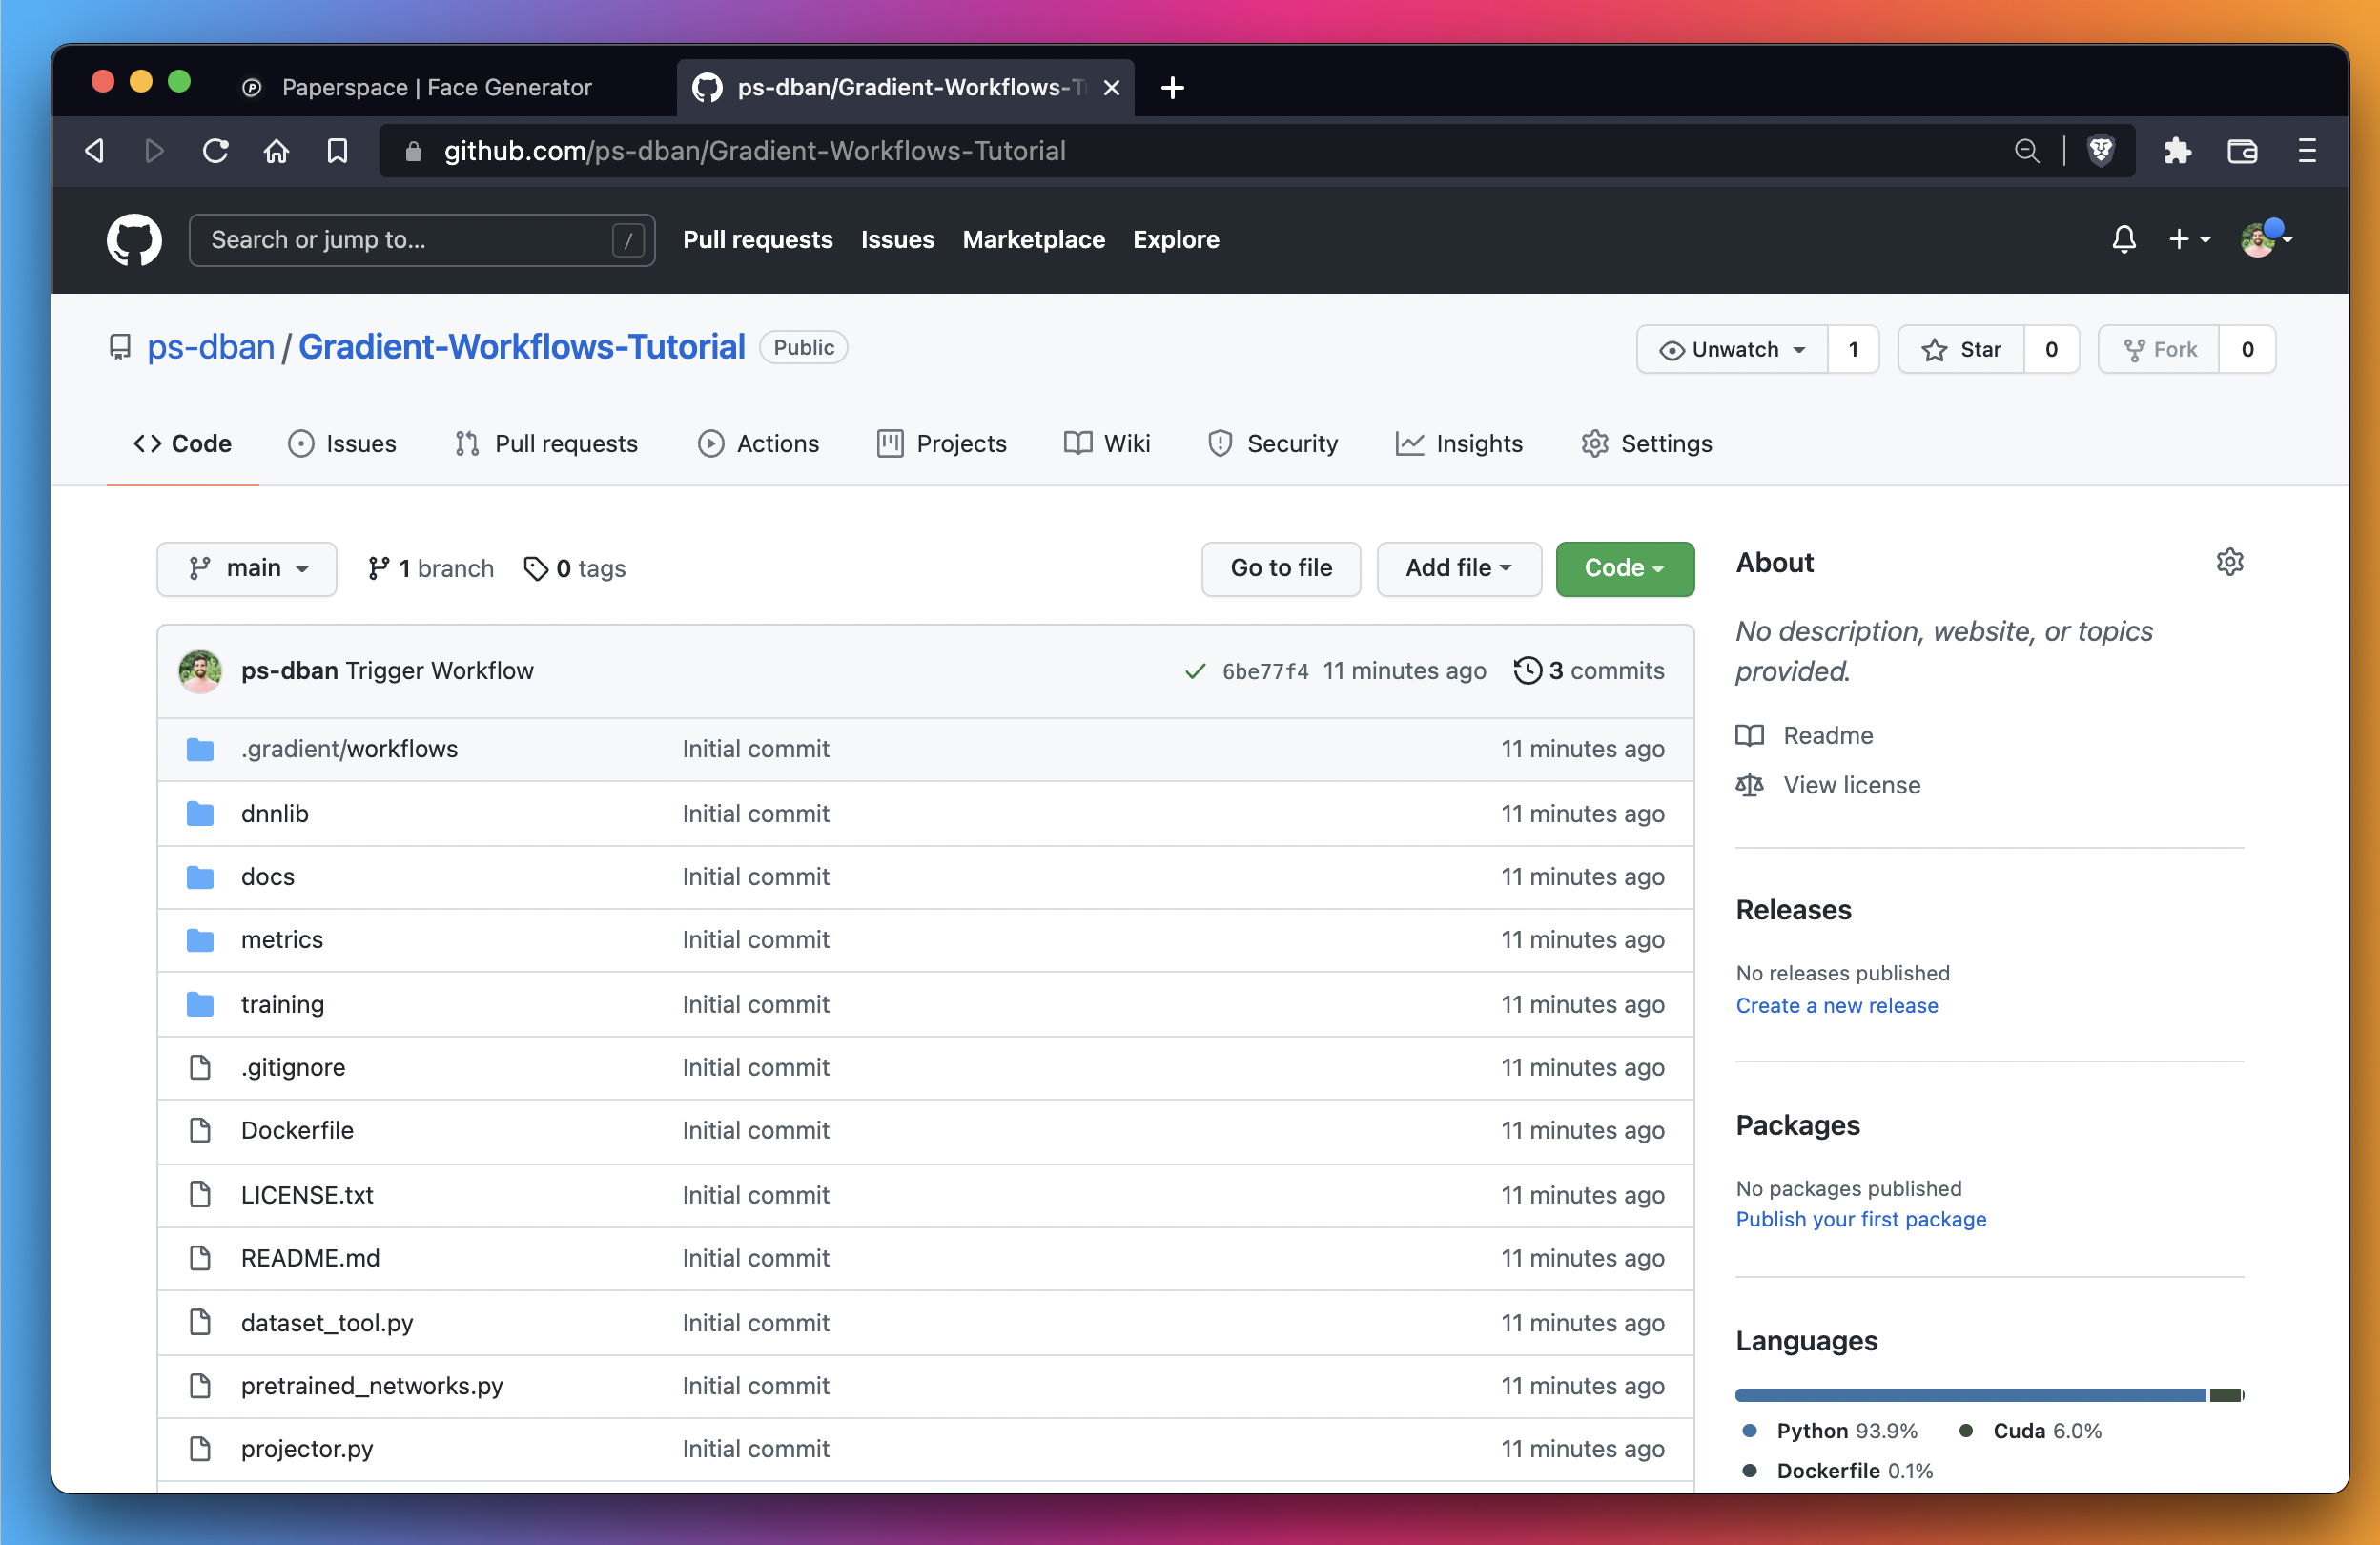Open new browser tab with plus
Image resolution: width=2380 pixels, height=1545 pixels.
pyautogui.click(x=1173, y=88)
